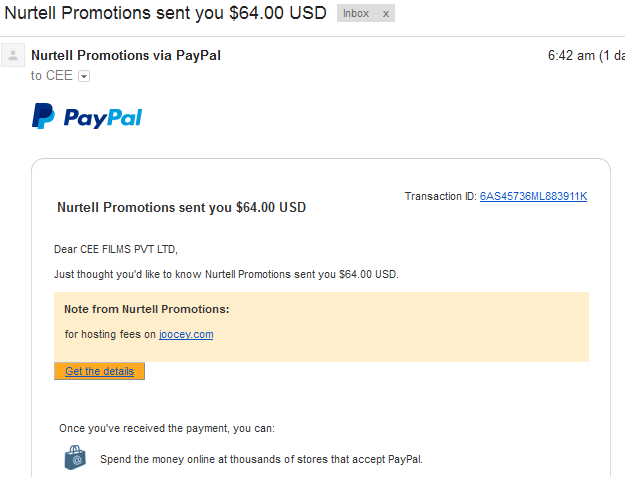The height and width of the screenshot is (477, 625).
Task: Click the "to CEE" recipient text
Action: [x=51, y=75]
